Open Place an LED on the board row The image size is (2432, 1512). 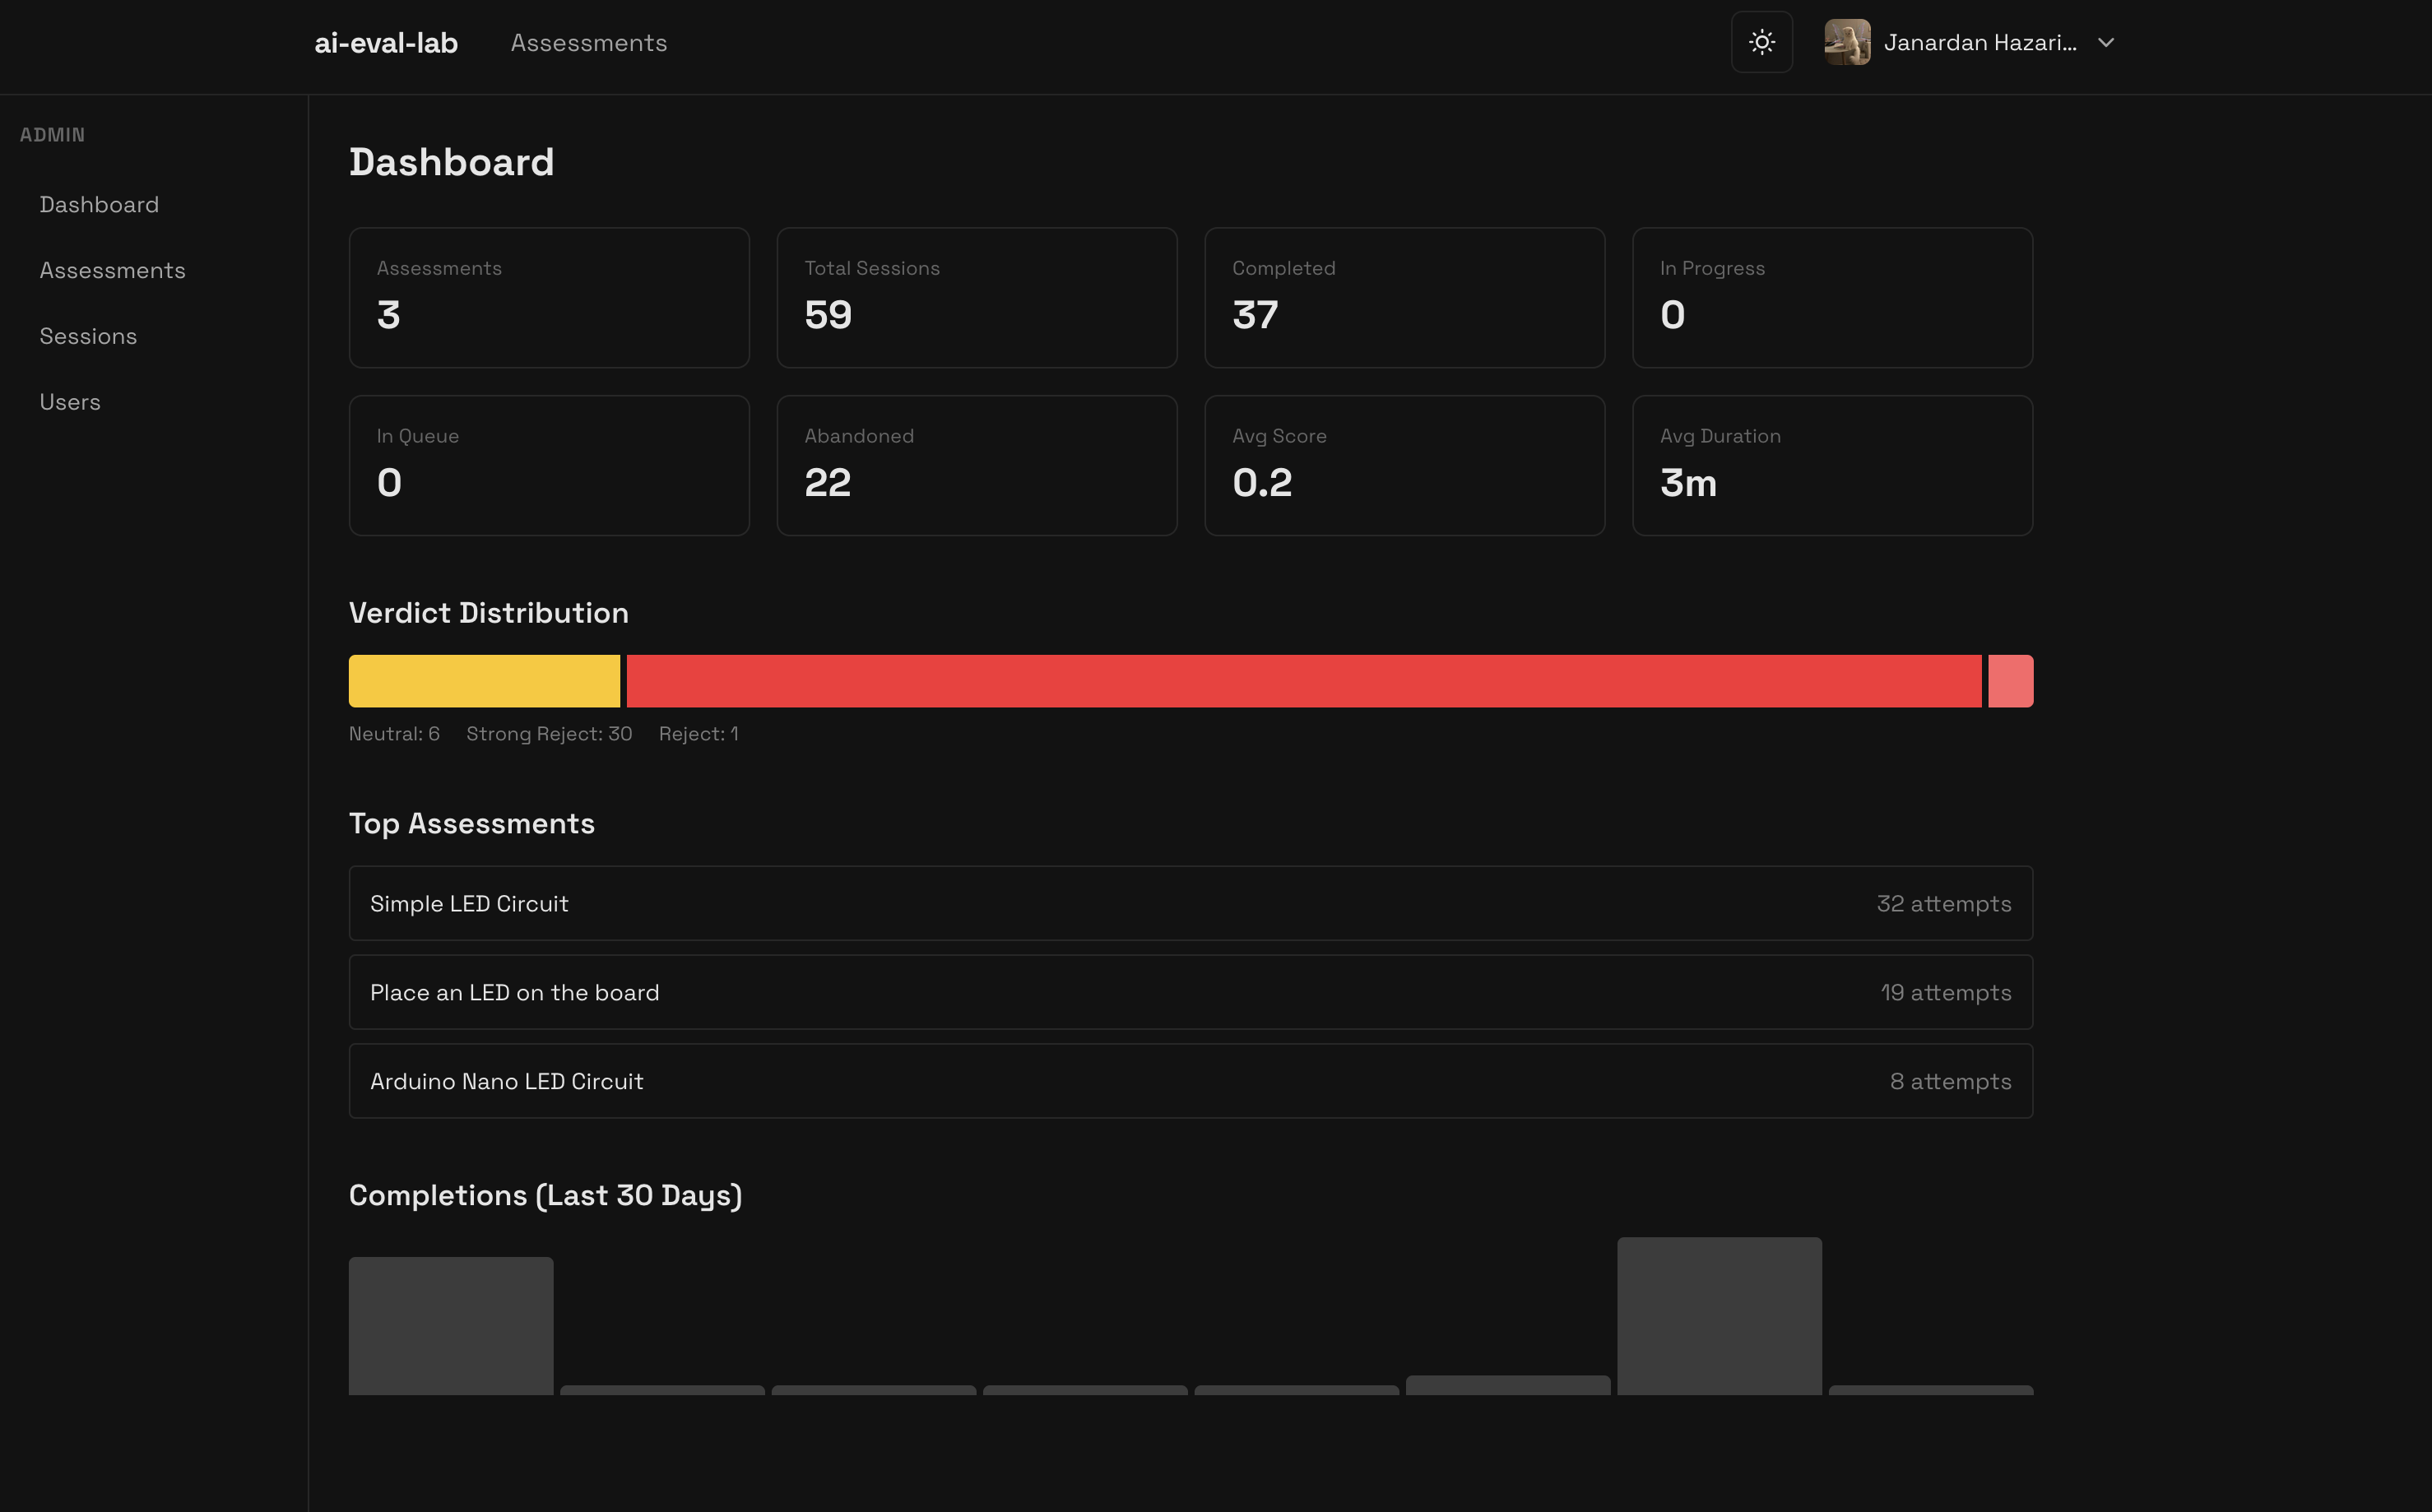tap(1190, 992)
